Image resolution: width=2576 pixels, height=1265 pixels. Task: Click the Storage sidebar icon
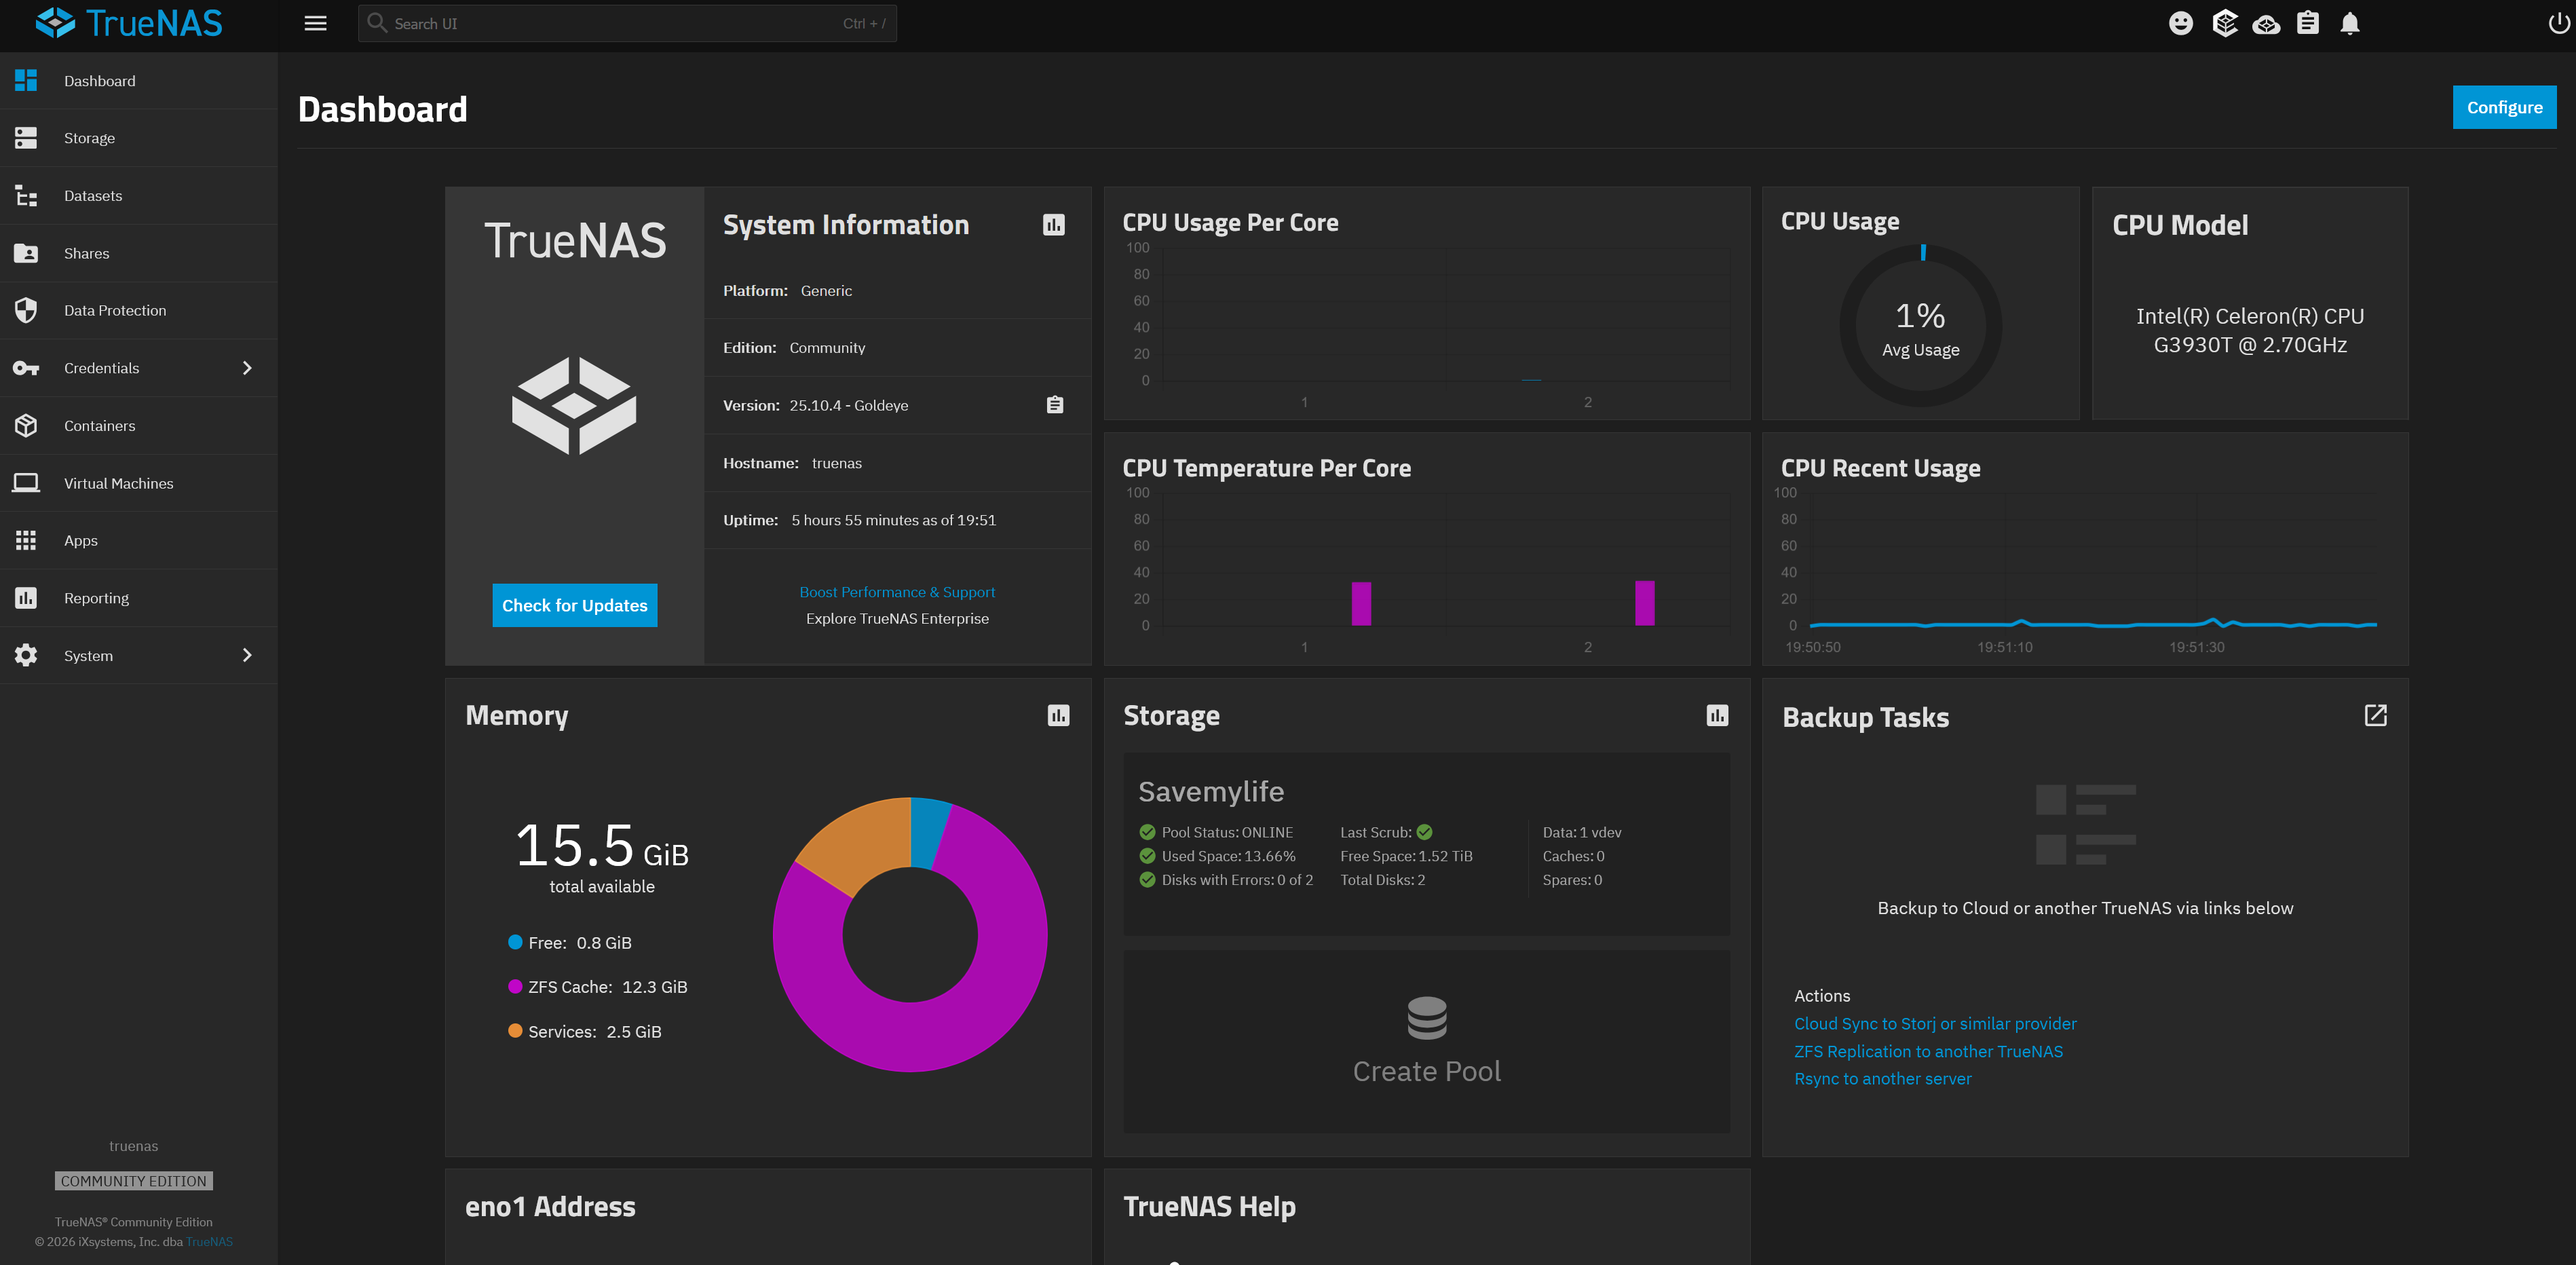[x=26, y=138]
